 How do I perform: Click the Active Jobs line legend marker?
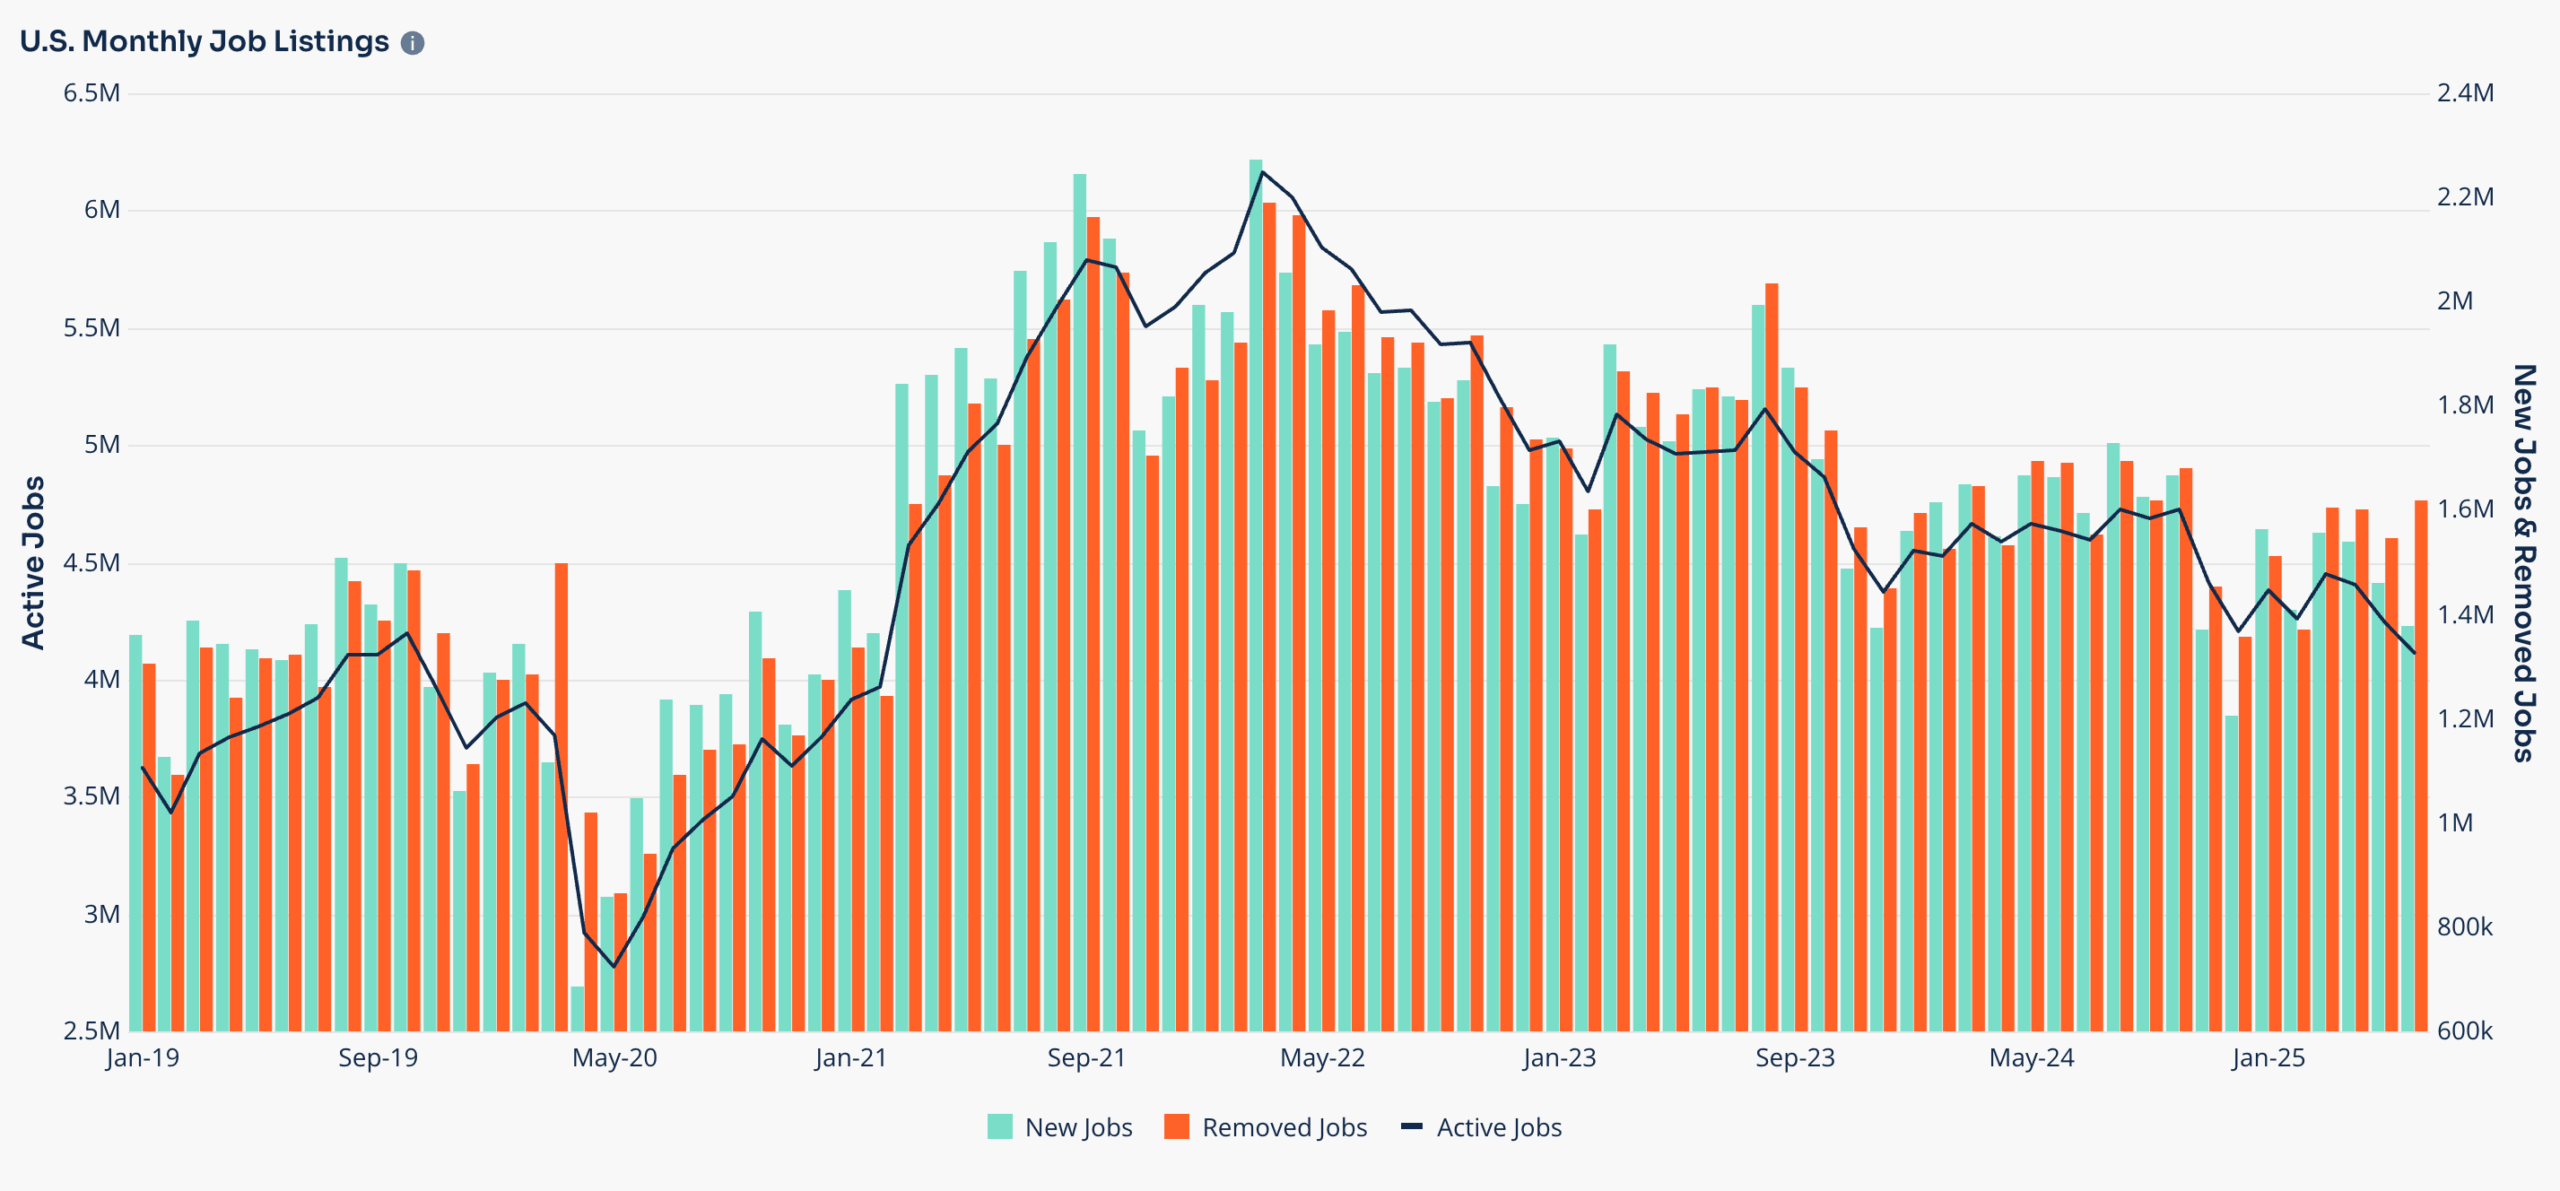(1411, 1127)
